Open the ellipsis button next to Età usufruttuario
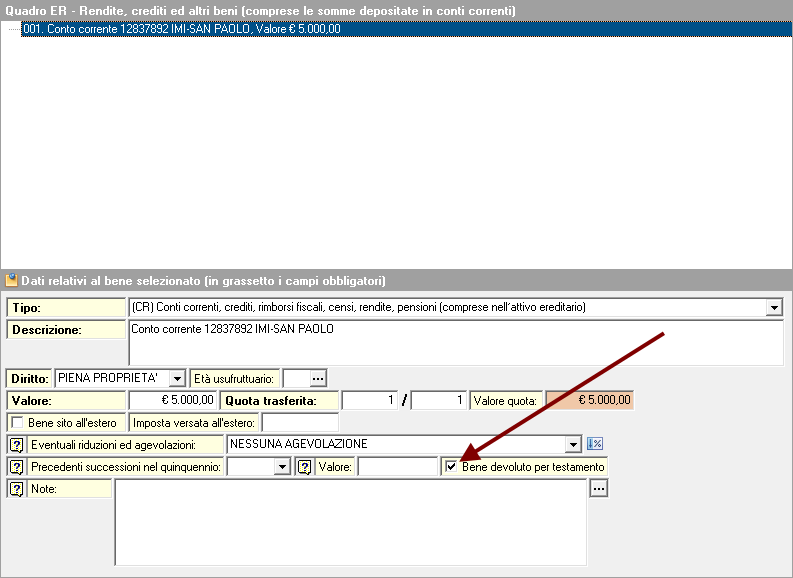793x578 pixels. 319,378
